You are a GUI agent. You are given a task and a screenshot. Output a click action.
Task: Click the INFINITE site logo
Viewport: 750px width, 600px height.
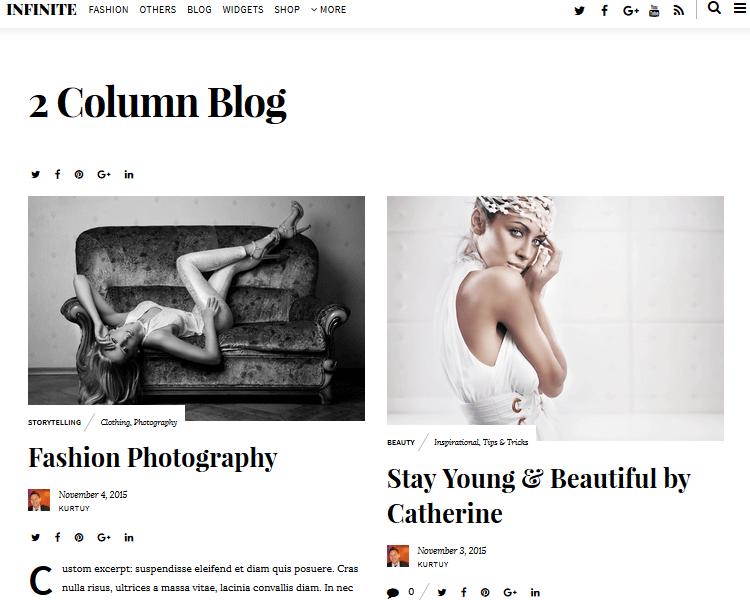[42, 10]
